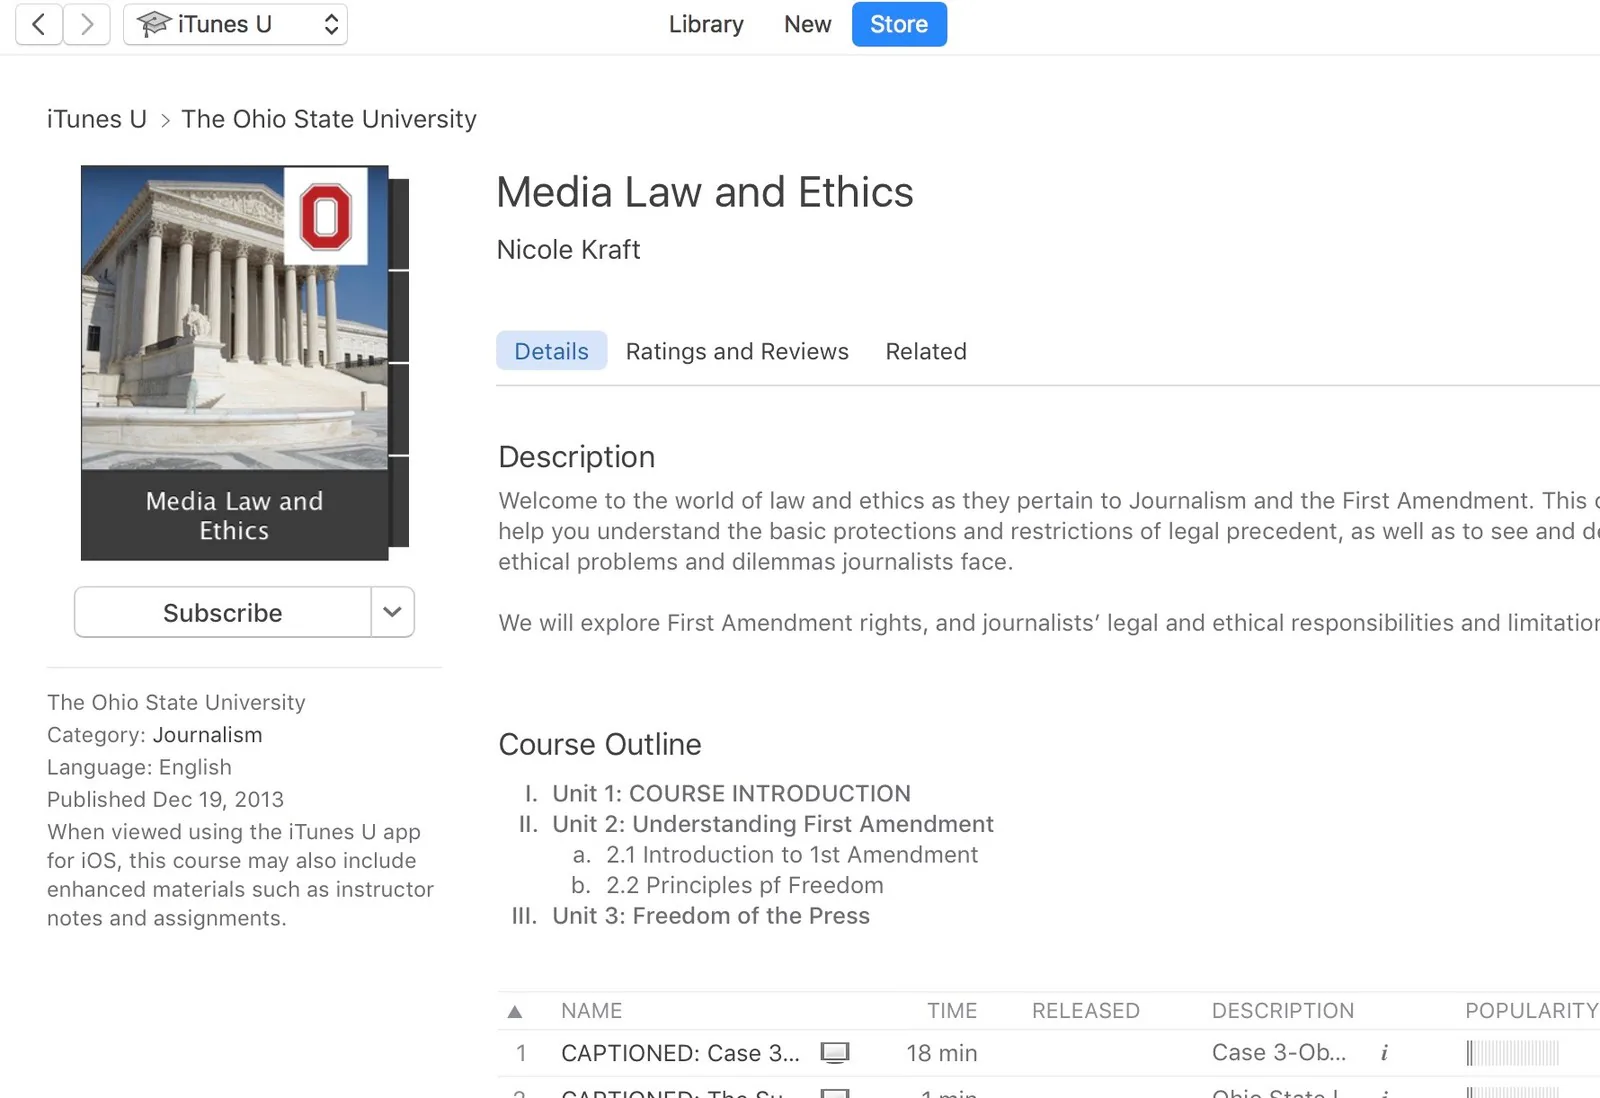Open the Ratings and Reviews tab
Image resolution: width=1600 pixels, height=1098 pixels.
click(x=737, y=351)
